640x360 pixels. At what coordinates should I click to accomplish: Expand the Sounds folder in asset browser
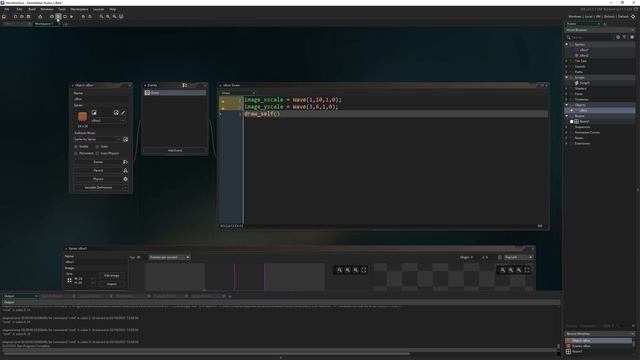[x=567, y=67]
